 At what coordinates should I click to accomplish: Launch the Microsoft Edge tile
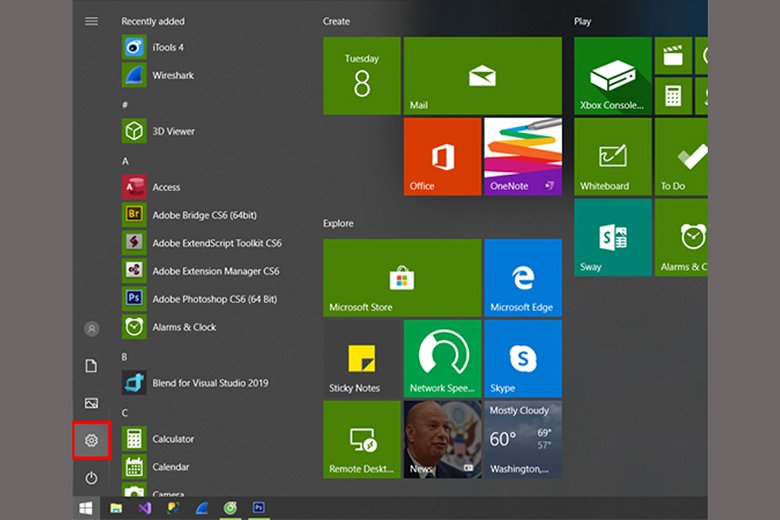coord(522,278)
